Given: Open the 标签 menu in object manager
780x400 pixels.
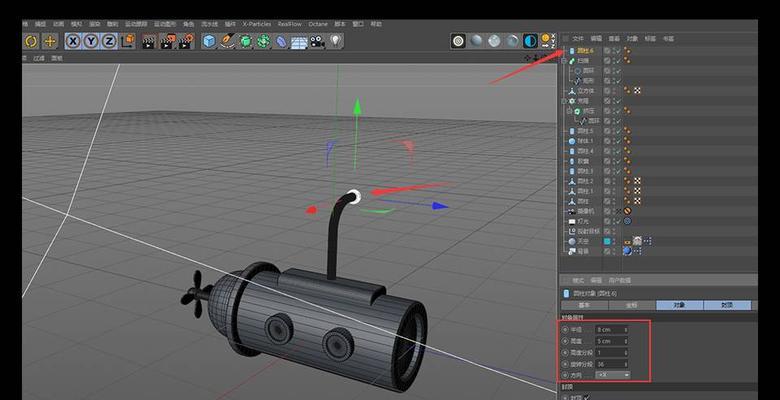Looking at the screenshot, I should (650, 38).
